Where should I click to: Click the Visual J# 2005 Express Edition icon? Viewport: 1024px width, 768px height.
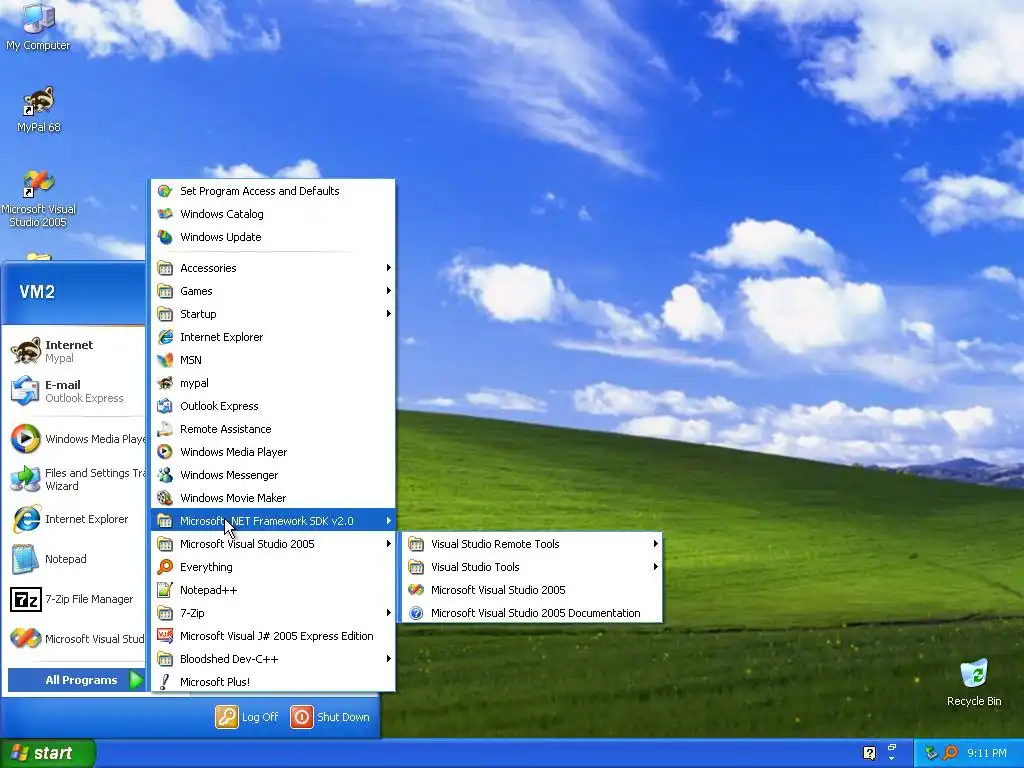[165, 636]
